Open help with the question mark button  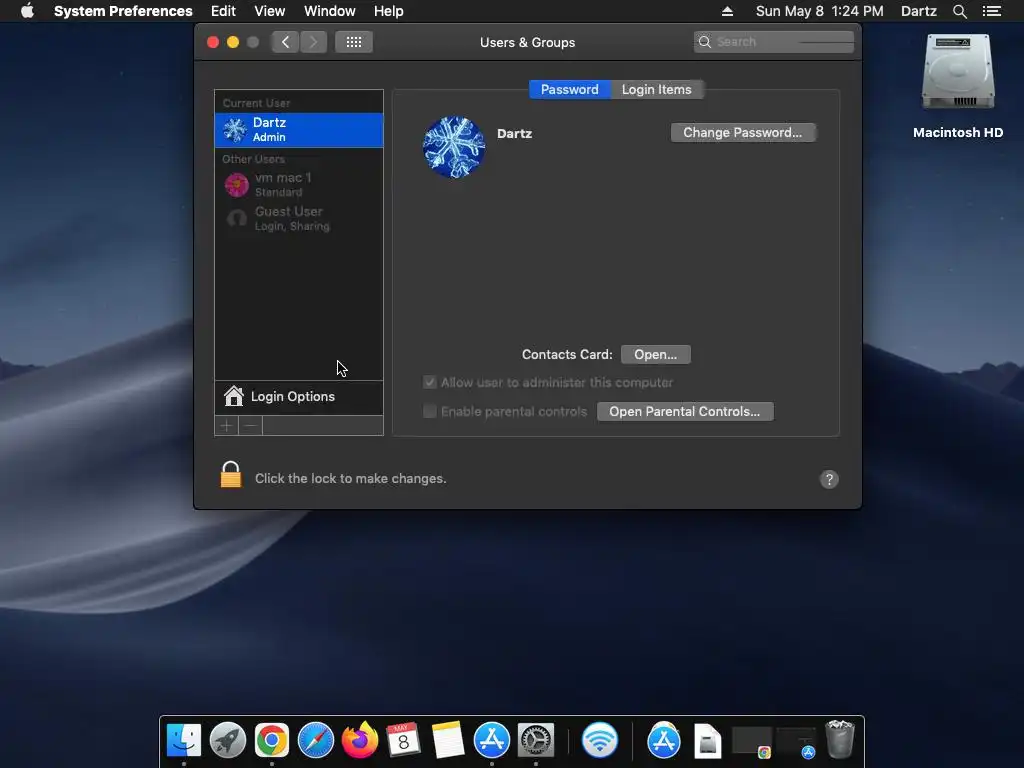click(x=829, y=479)
